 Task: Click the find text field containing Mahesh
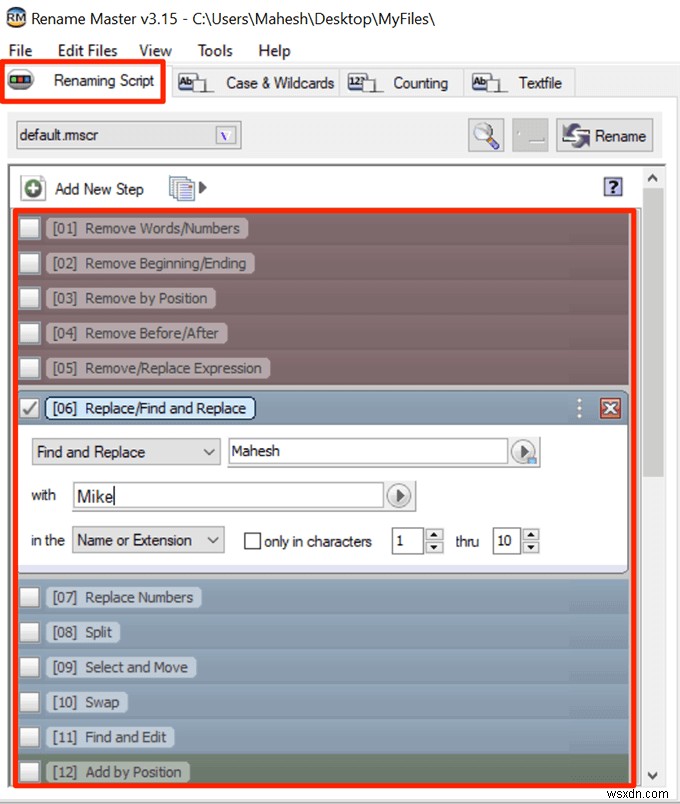click(368, 451)
